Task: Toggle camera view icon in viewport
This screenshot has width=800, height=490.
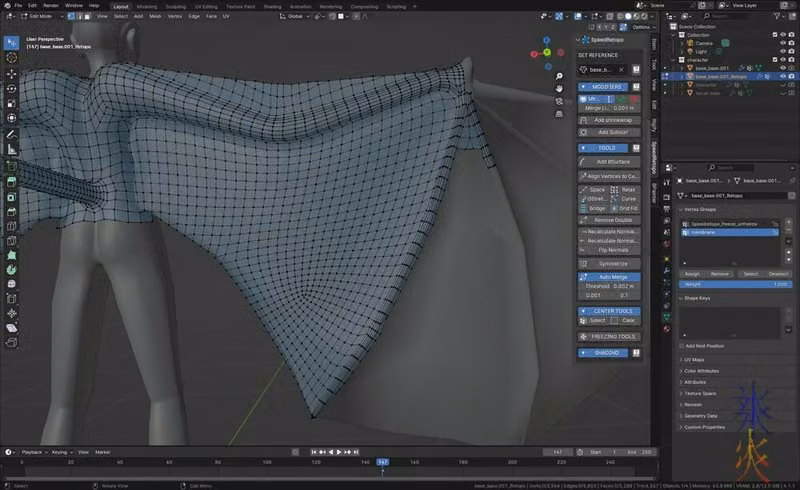Action: pyautogui.click(x=559, y=102)
